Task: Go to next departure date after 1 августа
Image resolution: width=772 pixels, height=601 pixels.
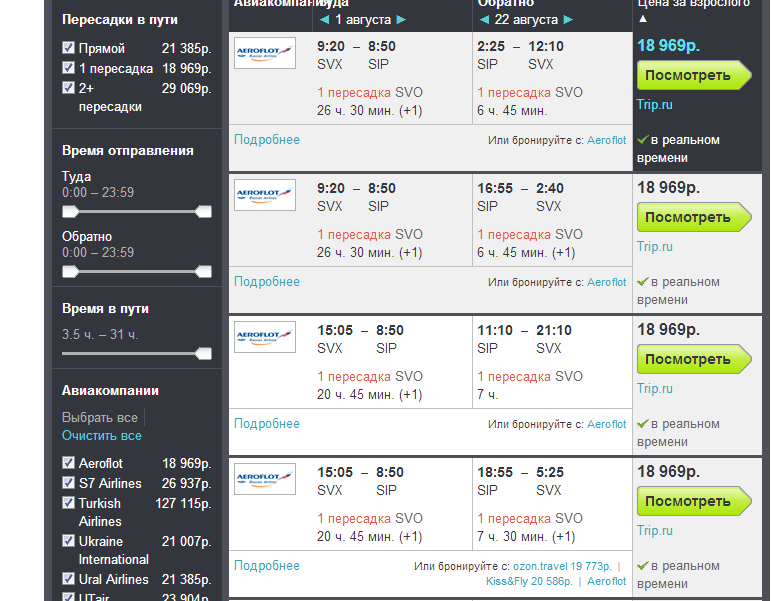Action: click(x=401, y=20)
